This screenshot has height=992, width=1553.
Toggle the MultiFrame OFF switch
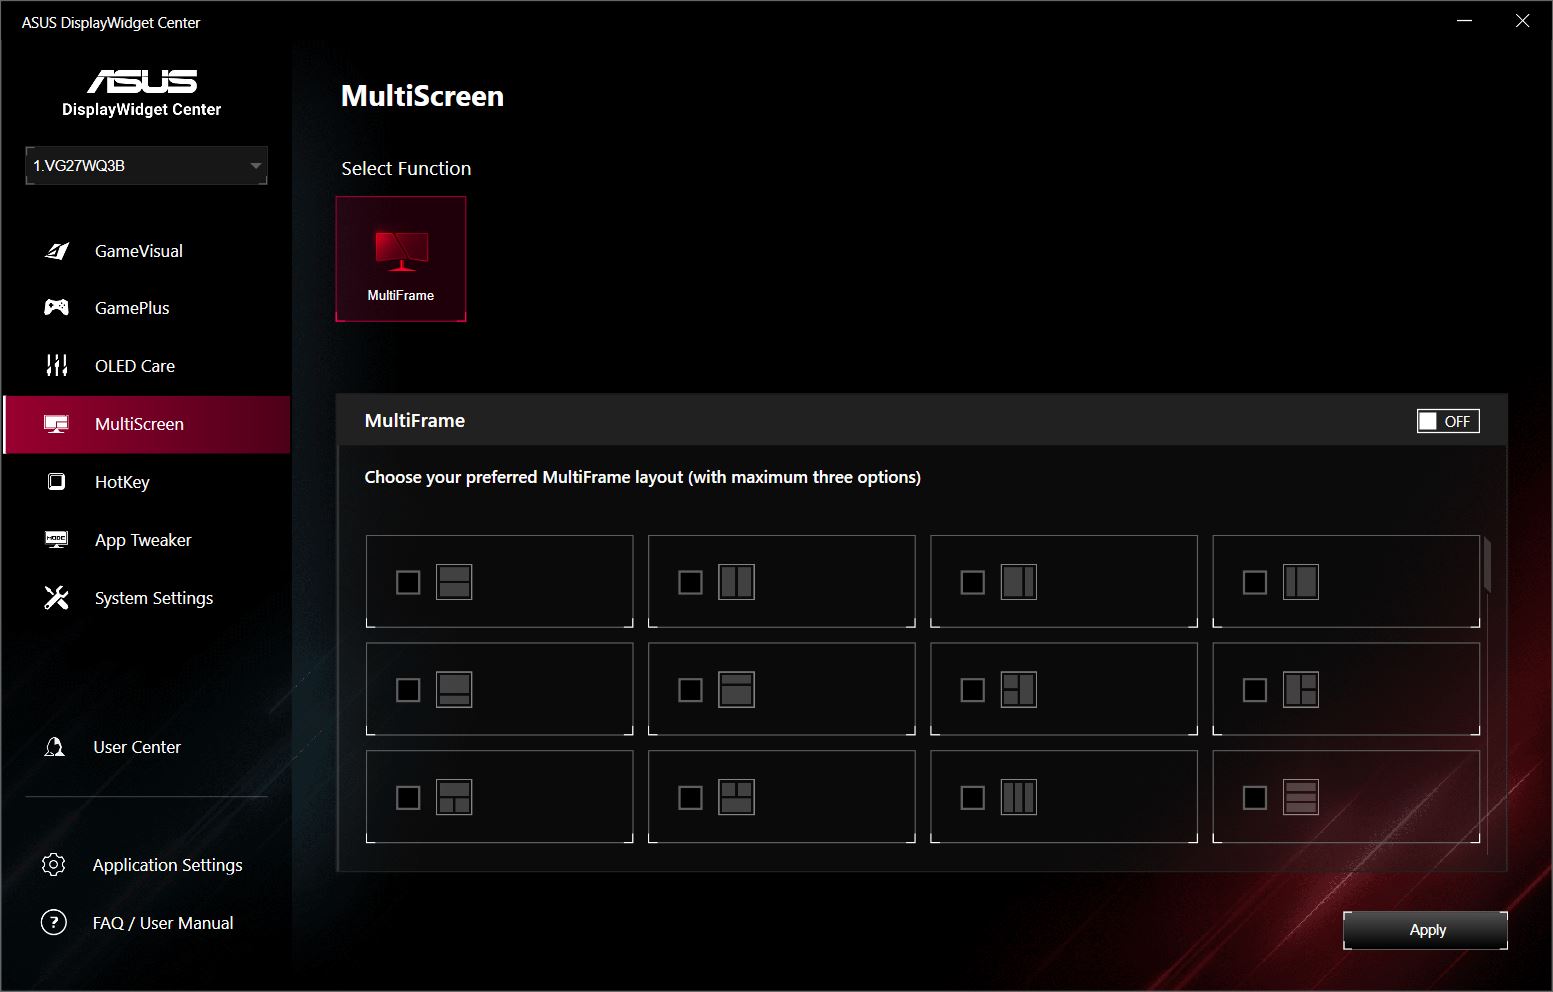pos(1447,421)
